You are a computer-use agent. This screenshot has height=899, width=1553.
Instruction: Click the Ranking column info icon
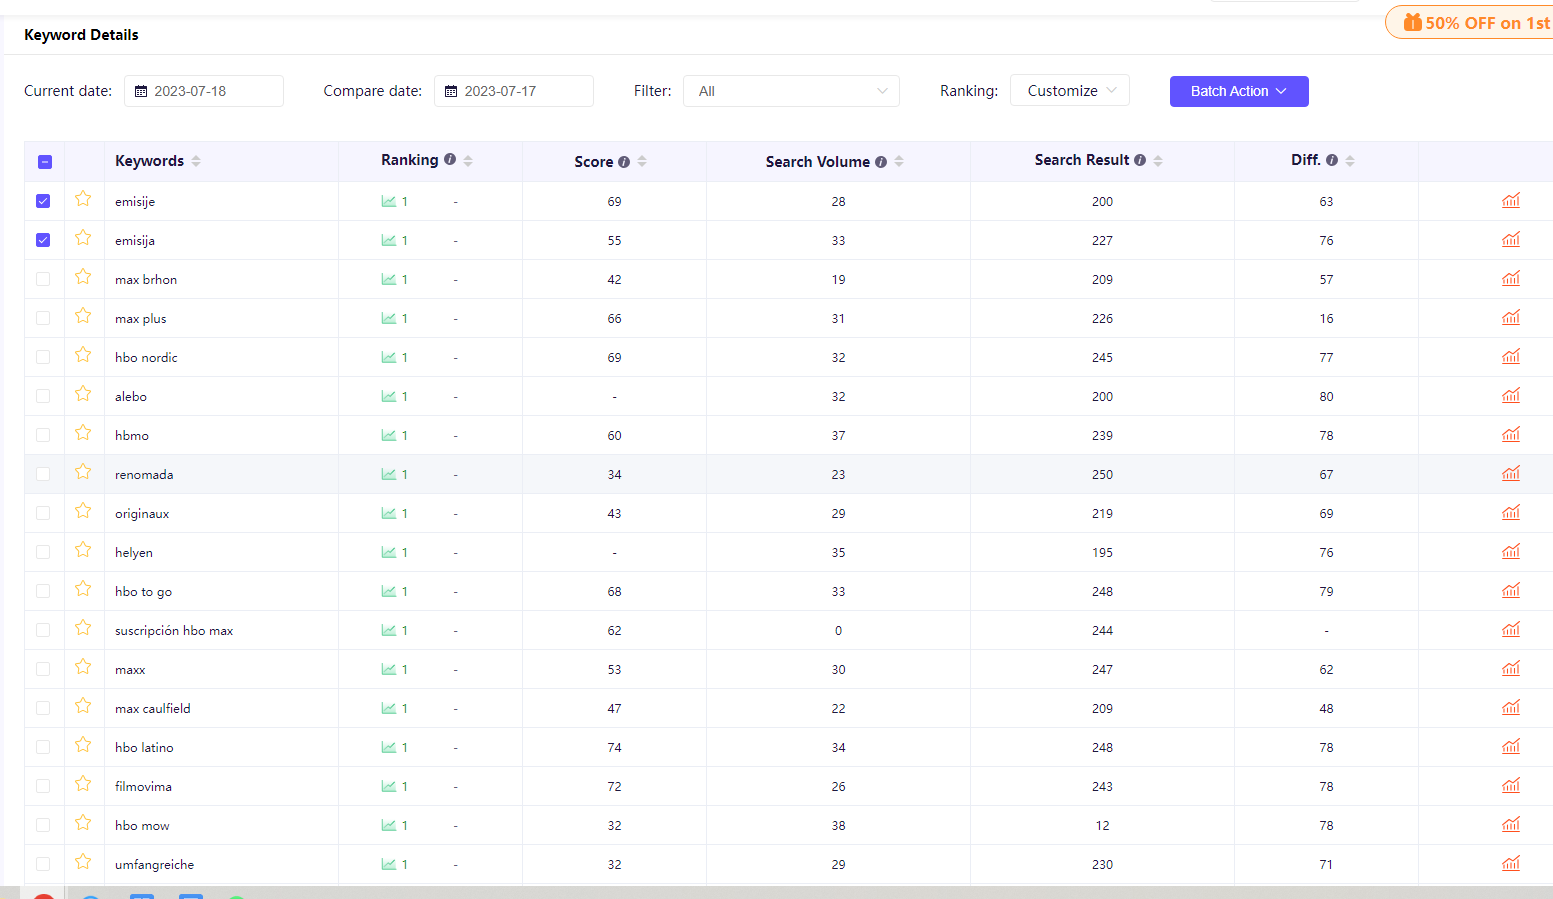tap(450, 160)
